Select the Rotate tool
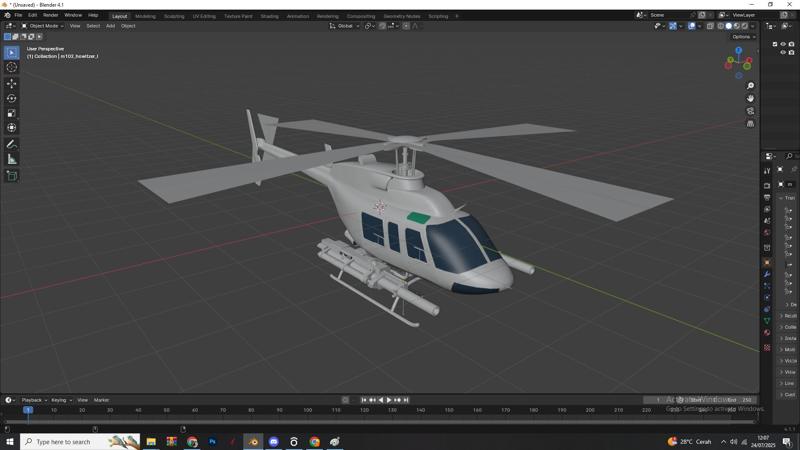Screen dimensions: 800x450 (11, 98)
